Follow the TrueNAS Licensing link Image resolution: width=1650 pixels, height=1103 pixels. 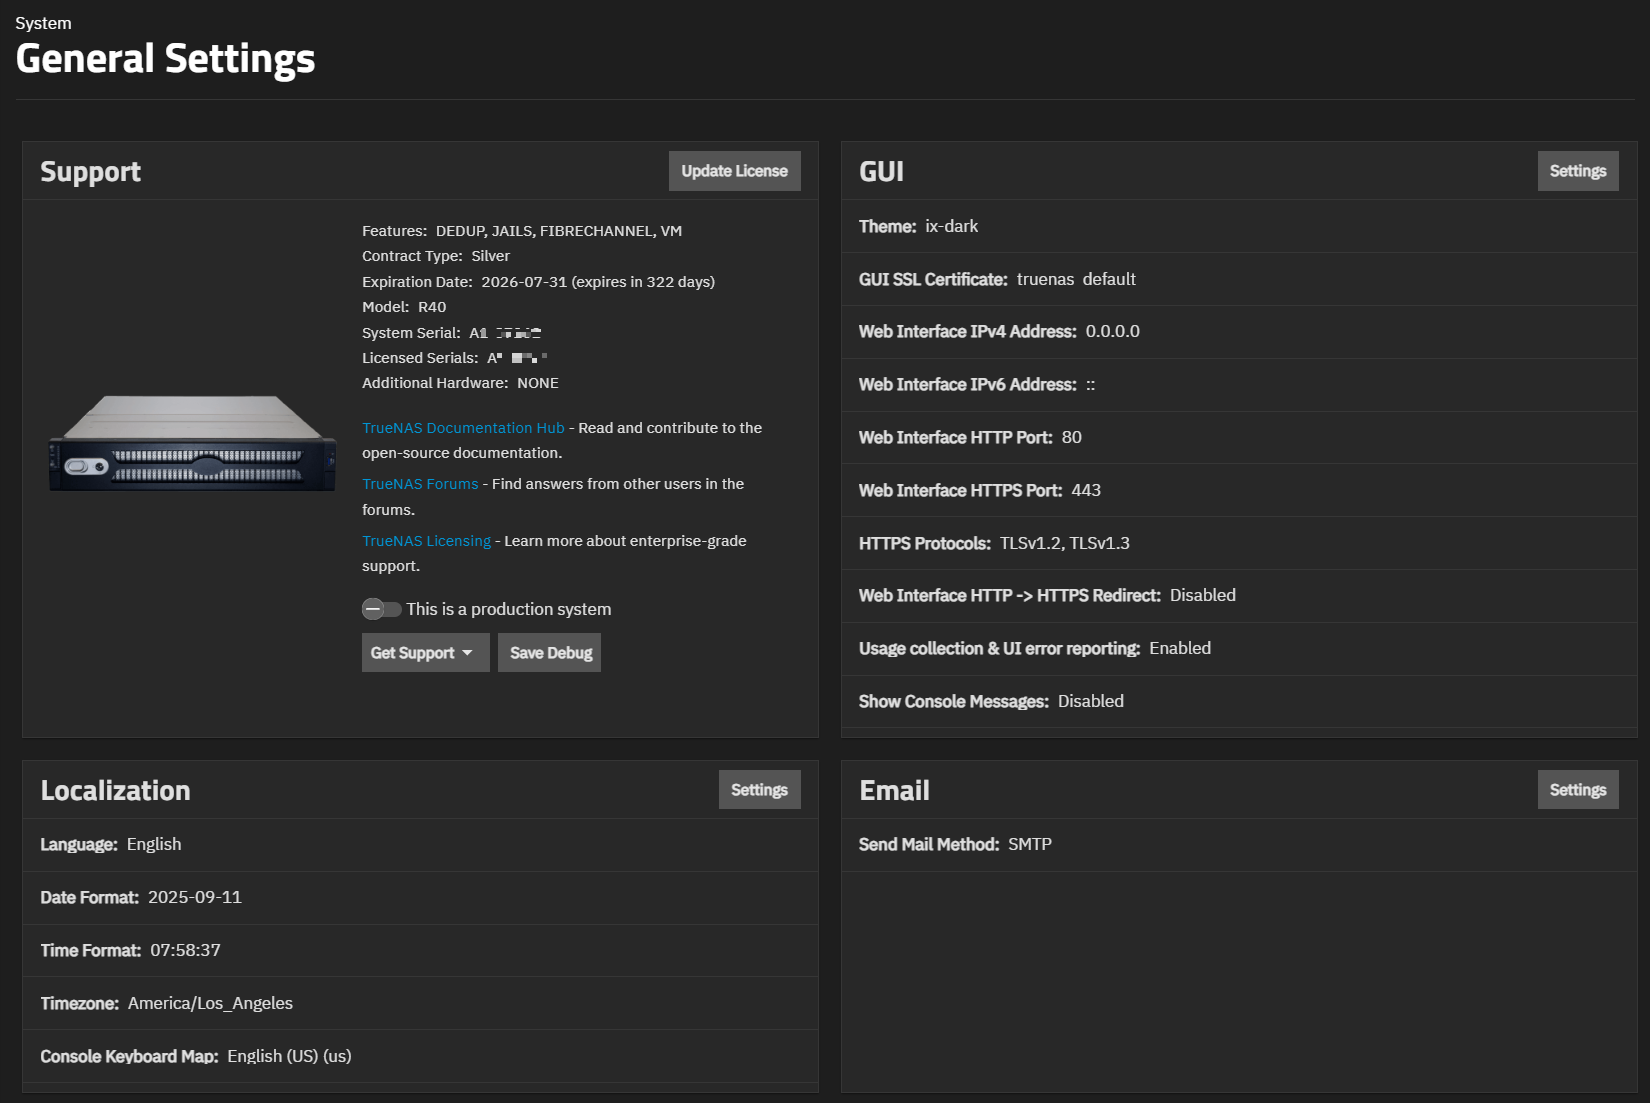(426, 541)
